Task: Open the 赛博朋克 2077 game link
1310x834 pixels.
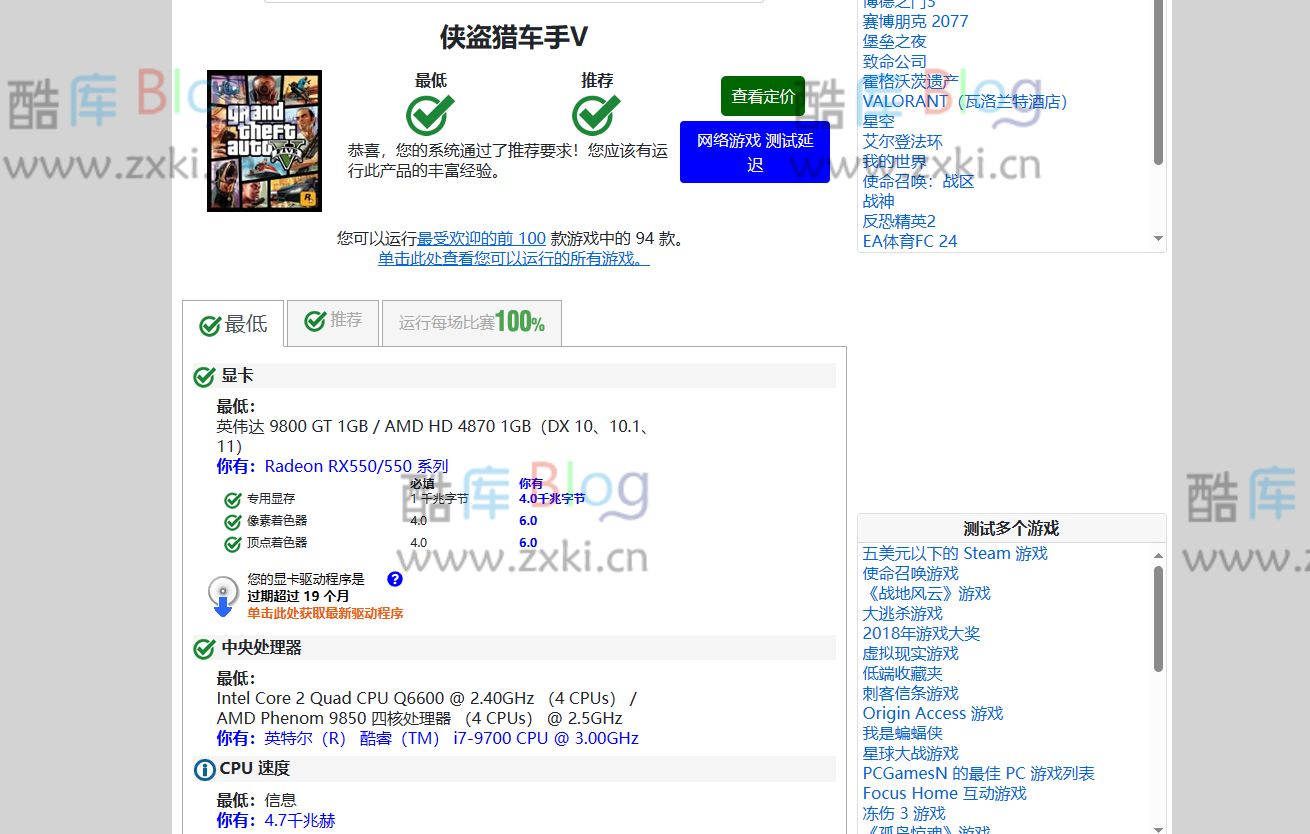Action: pos(915,21)
